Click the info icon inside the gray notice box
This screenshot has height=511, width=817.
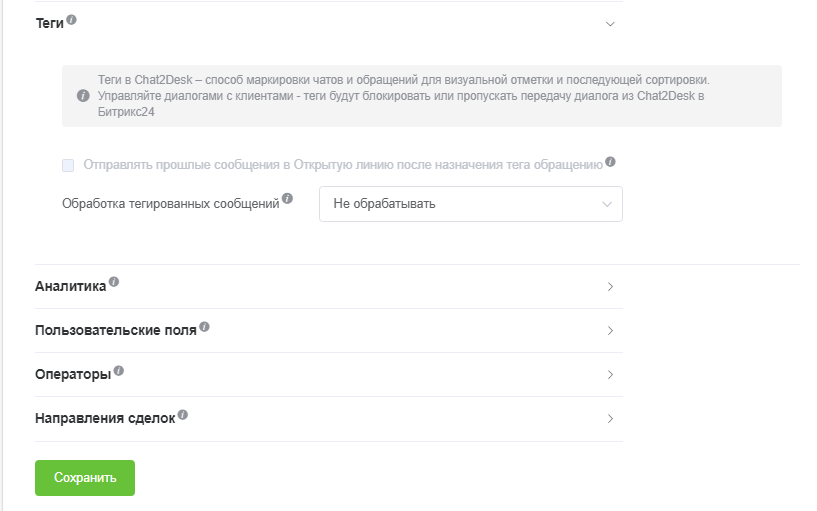click(x=83, y=96)
